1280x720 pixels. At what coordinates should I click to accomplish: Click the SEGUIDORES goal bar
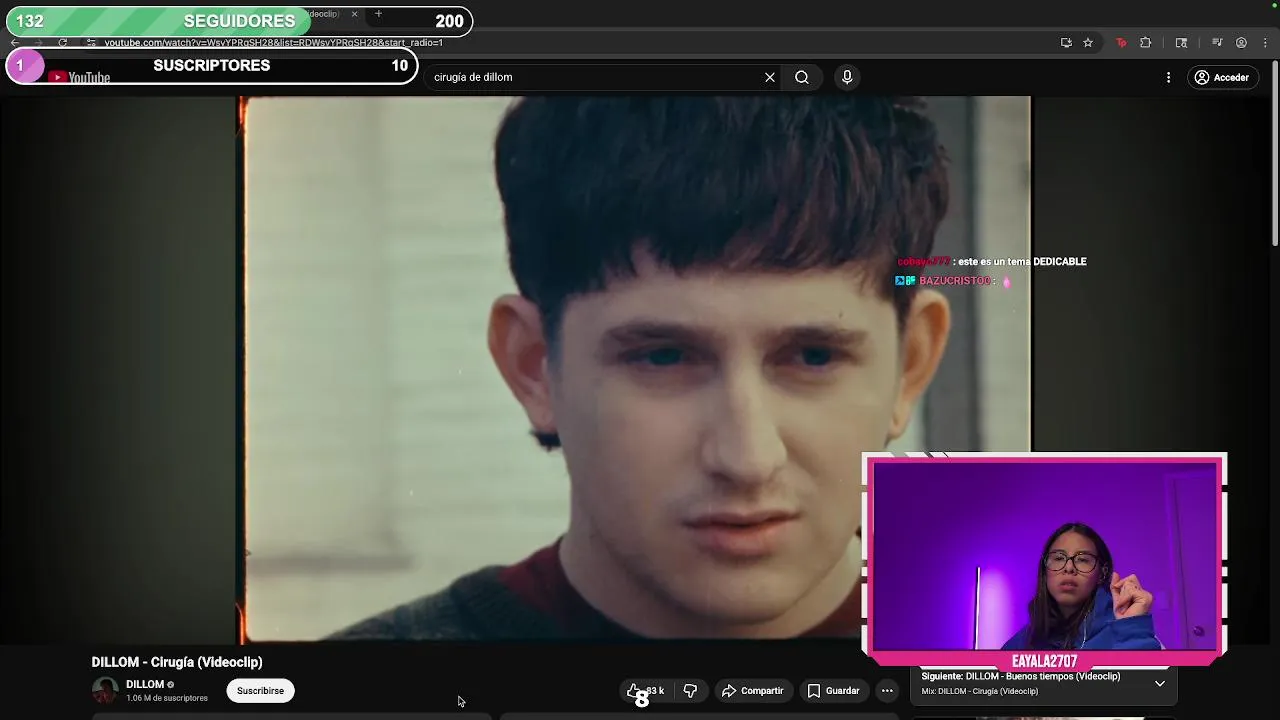[x=239, y=21]
